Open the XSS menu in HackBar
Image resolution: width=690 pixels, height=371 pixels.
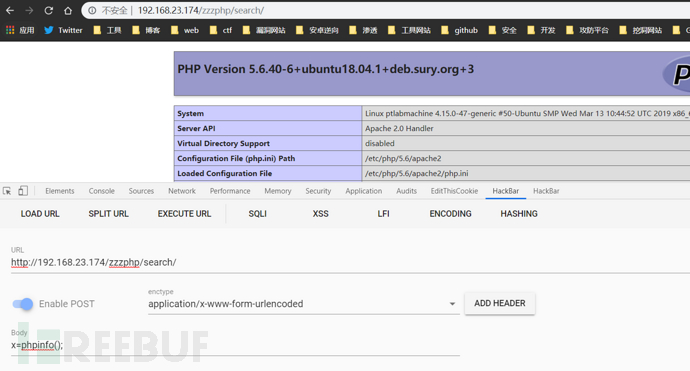point(320,214)
